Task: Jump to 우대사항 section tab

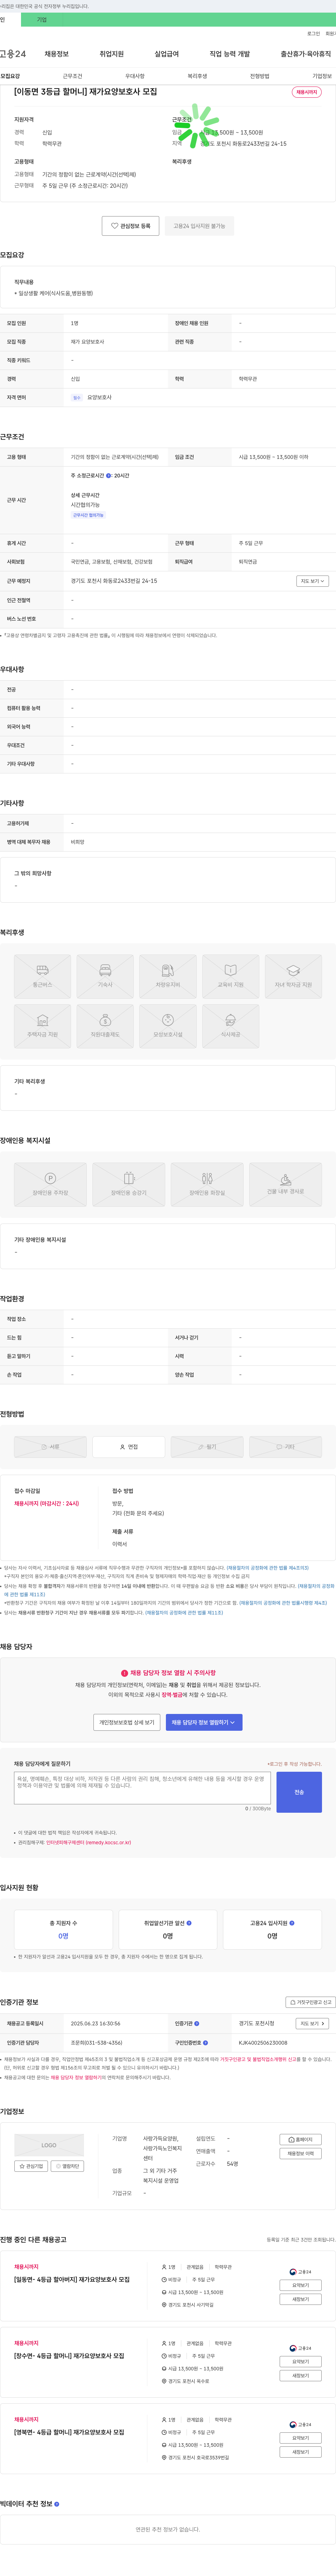Action: pyautogui.click(x=135, y=76)
